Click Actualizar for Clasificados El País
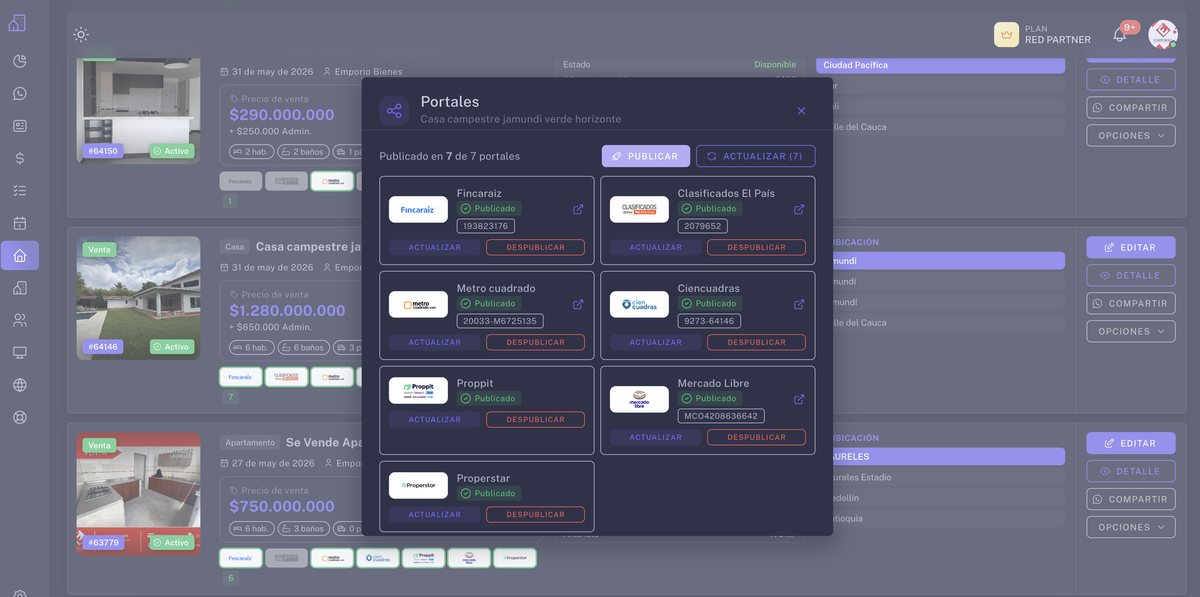 pos(656,247)
